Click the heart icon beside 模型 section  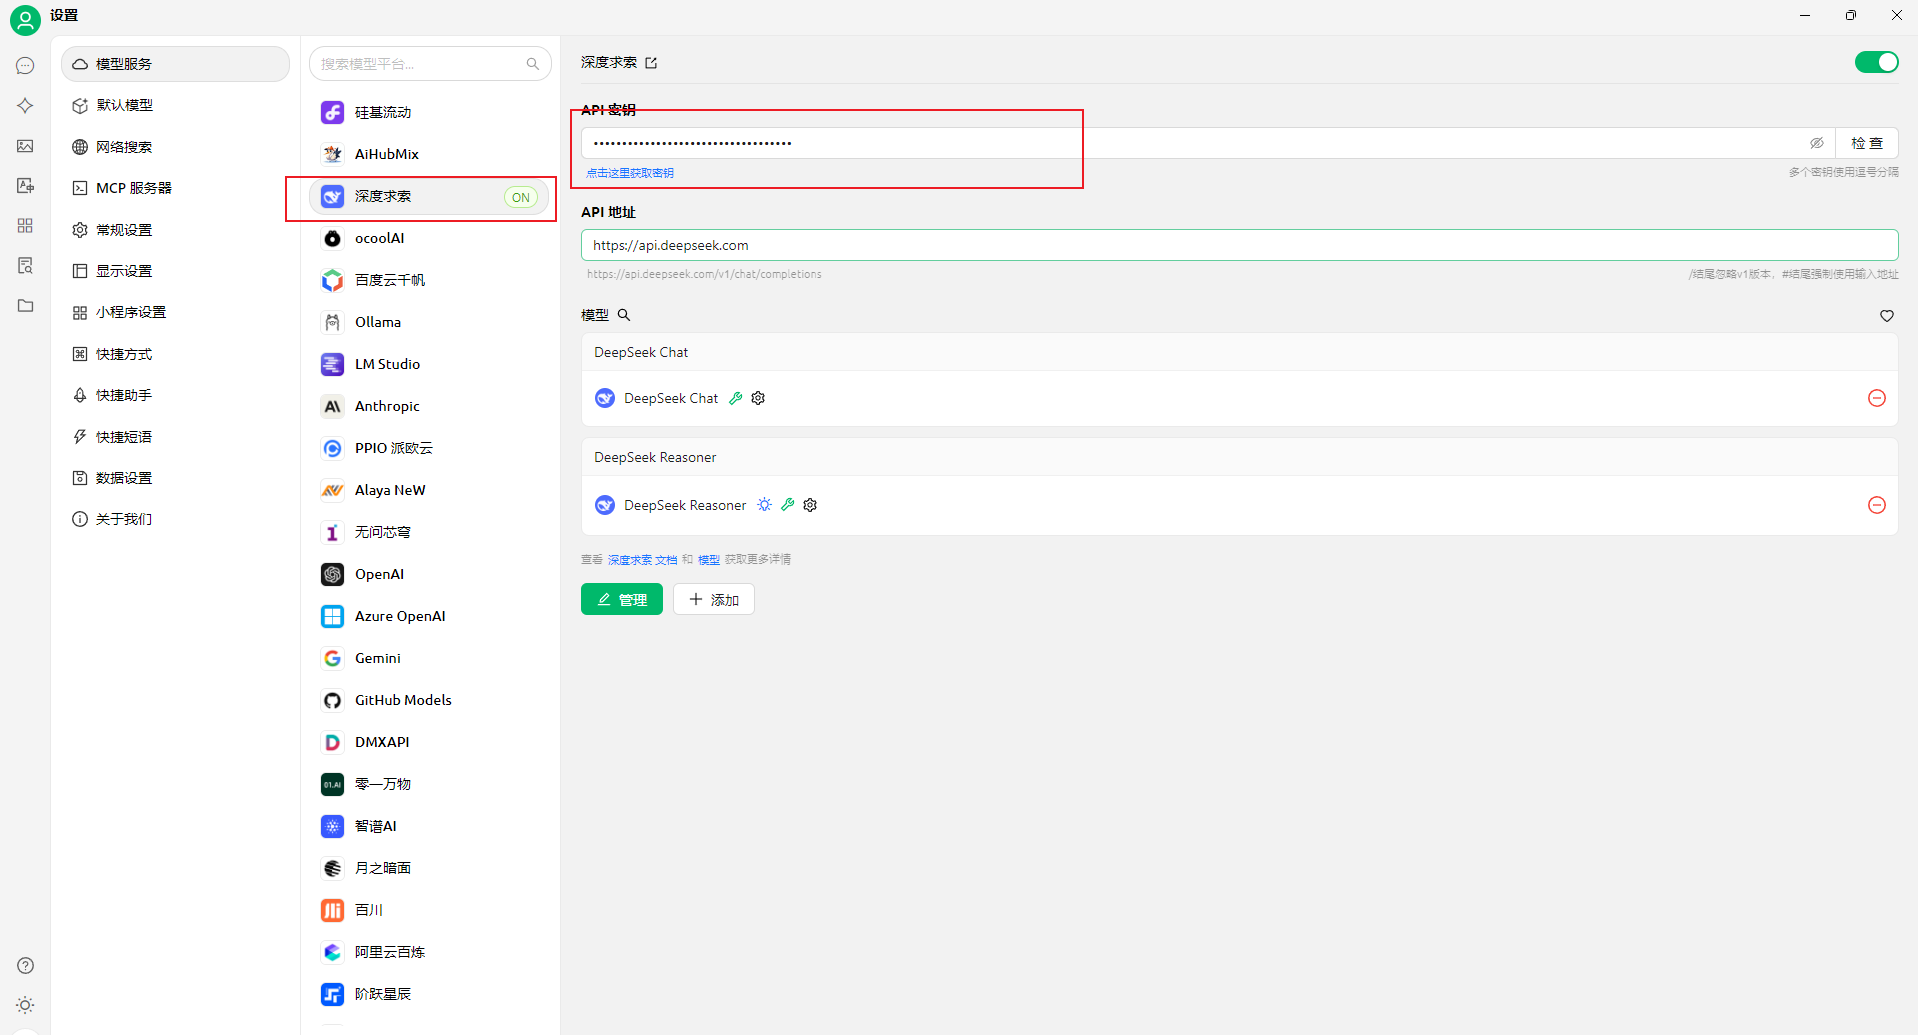pyautogui.click(x=1886, y=316)
